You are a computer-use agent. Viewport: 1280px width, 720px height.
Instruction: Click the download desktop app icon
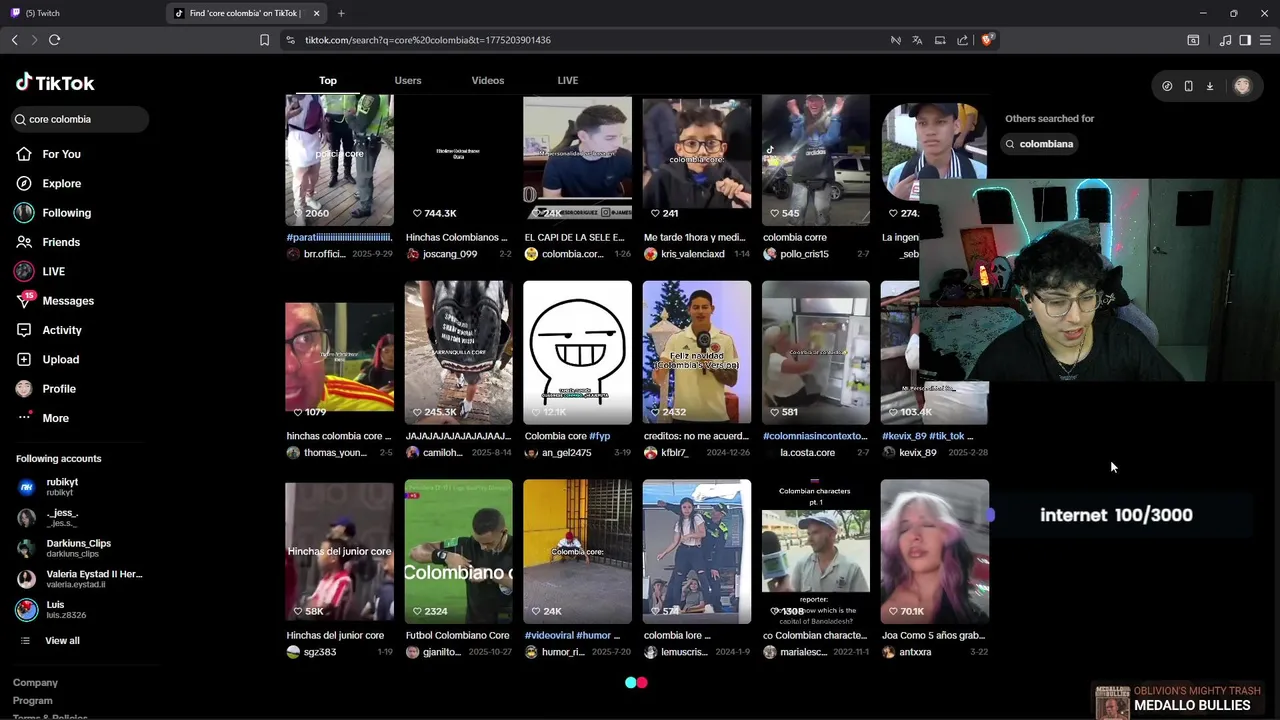[1210, 86]
